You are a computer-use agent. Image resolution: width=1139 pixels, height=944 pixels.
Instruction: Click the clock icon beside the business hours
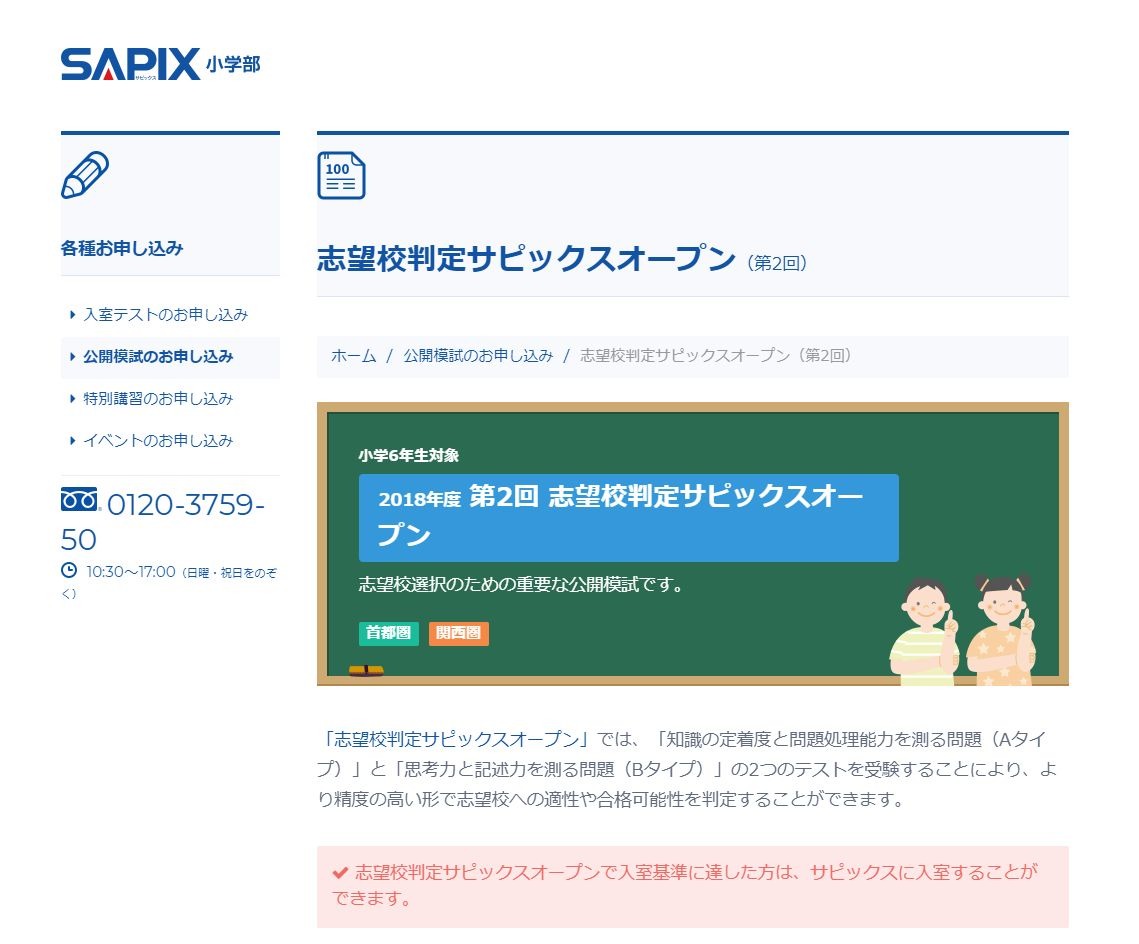pyautogui.click(x=68, y=572)
